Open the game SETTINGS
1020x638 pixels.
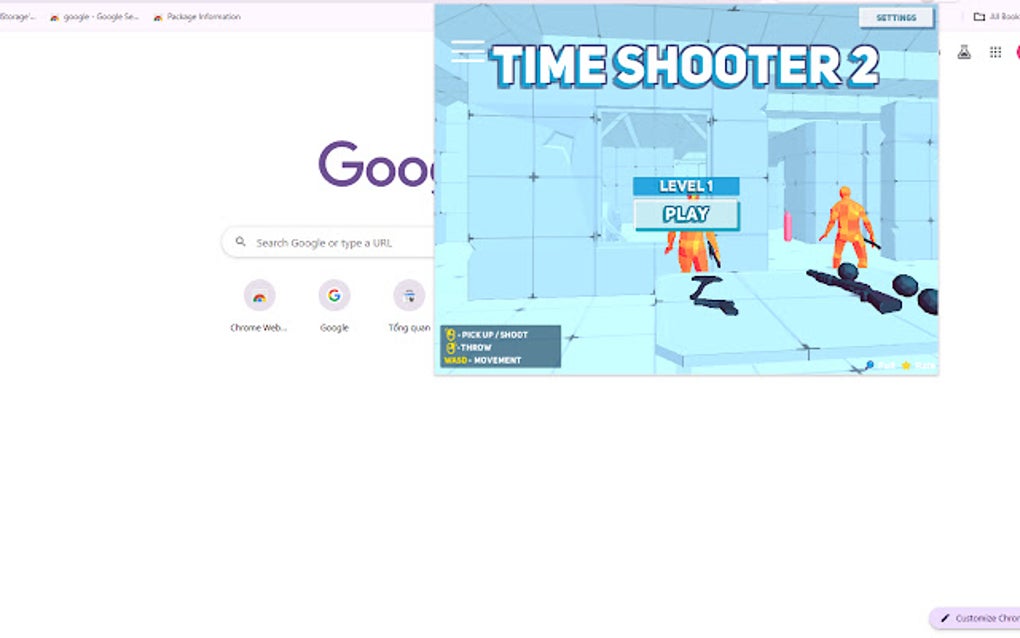[x=895, y=17]
